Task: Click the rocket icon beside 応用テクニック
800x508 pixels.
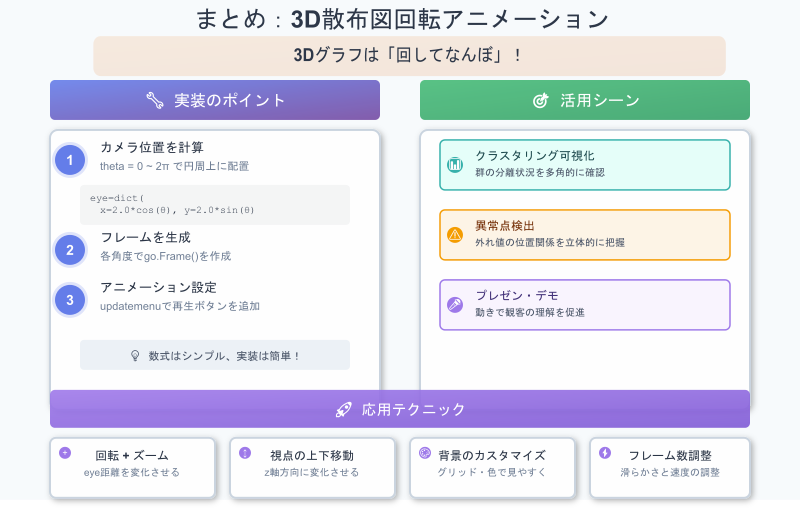Action: [343, 410]
